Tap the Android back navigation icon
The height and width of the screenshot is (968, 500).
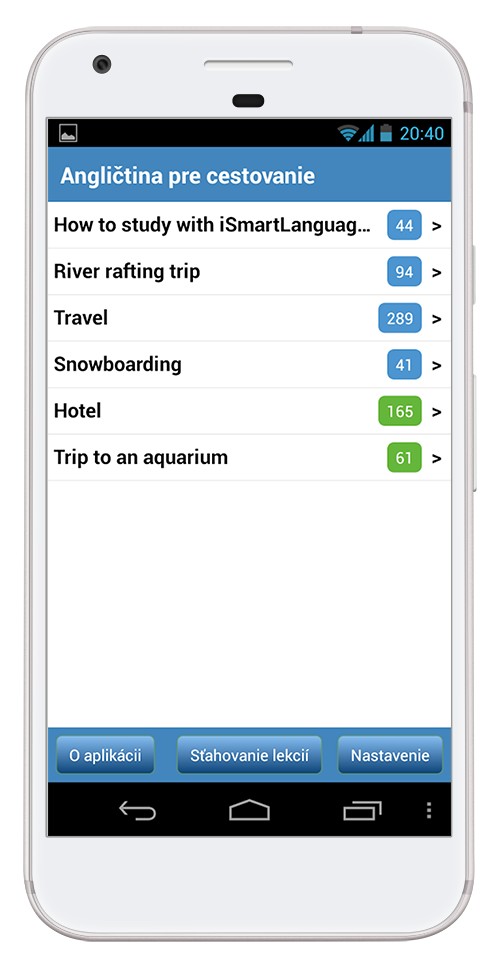[x=137, y=811]
